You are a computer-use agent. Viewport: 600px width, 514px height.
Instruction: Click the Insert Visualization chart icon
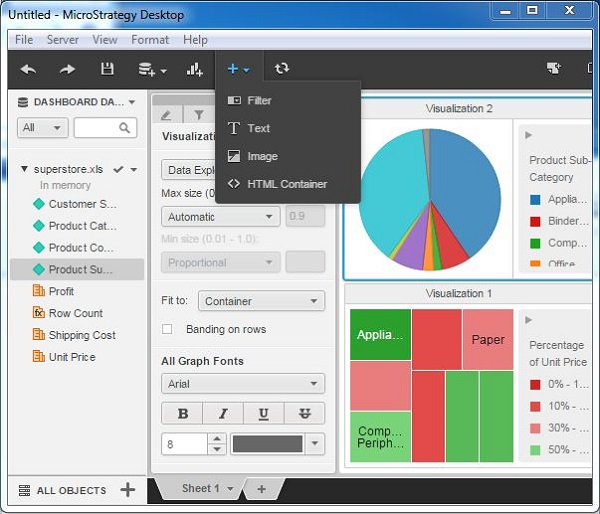194,69
